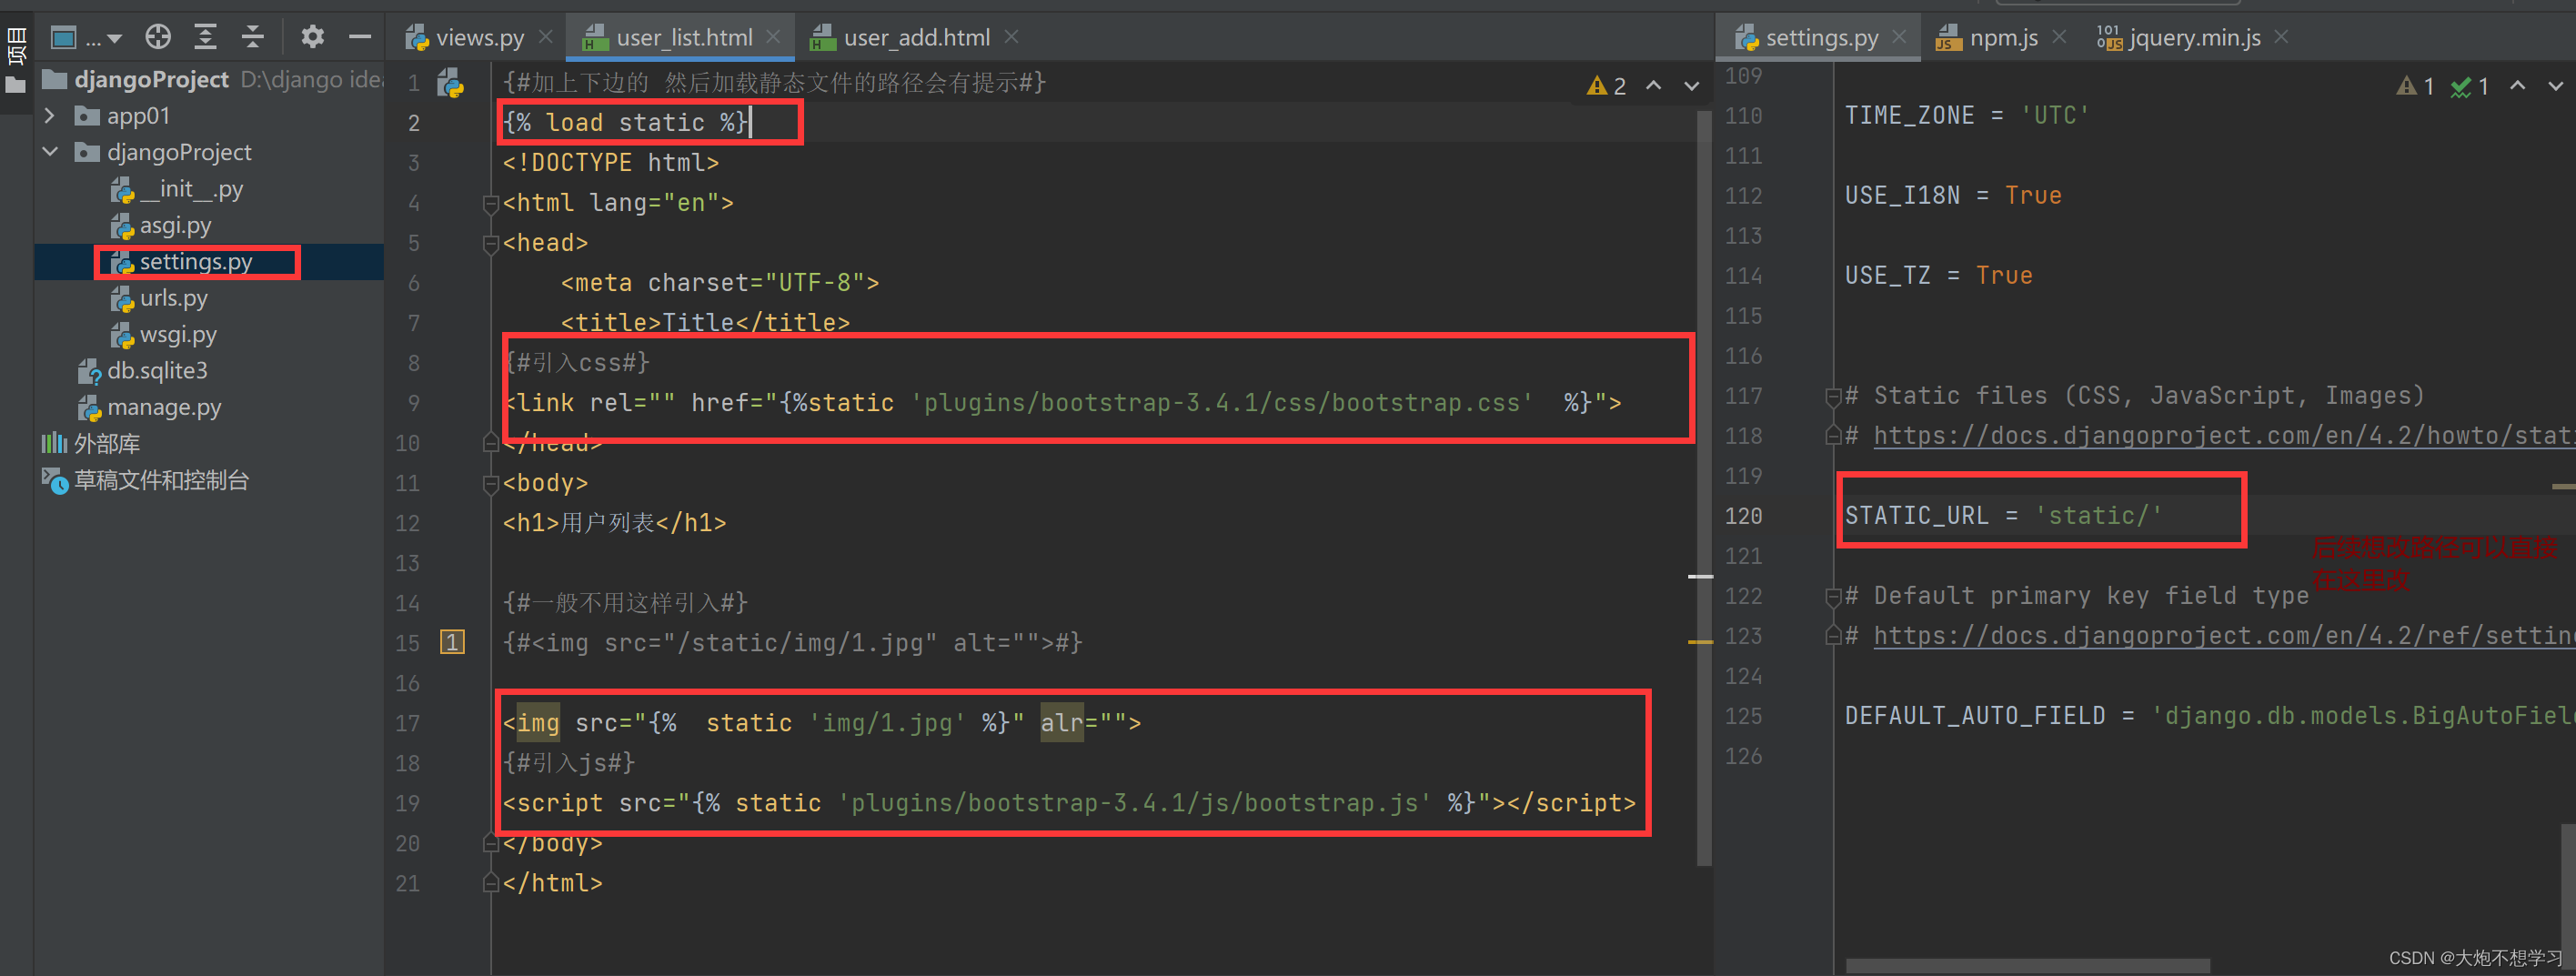
Task: Click the TIME_ZONE = 'UTC' line
Action: point(1967,116)
